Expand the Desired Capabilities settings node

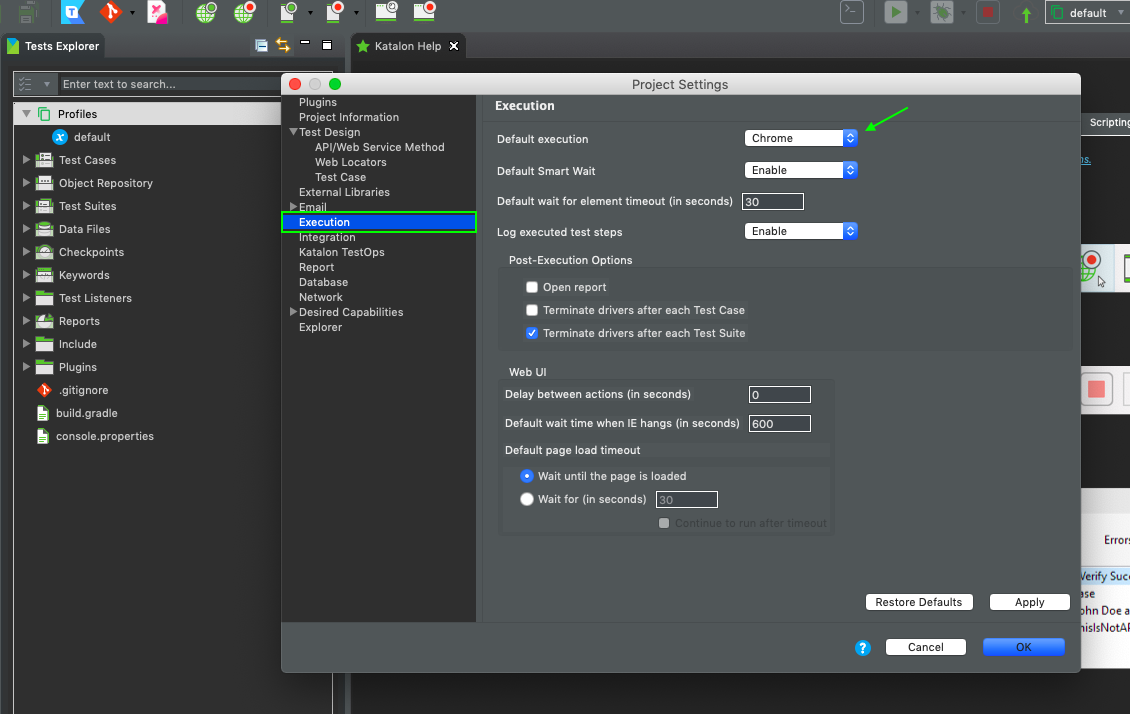tap(293, 312)
